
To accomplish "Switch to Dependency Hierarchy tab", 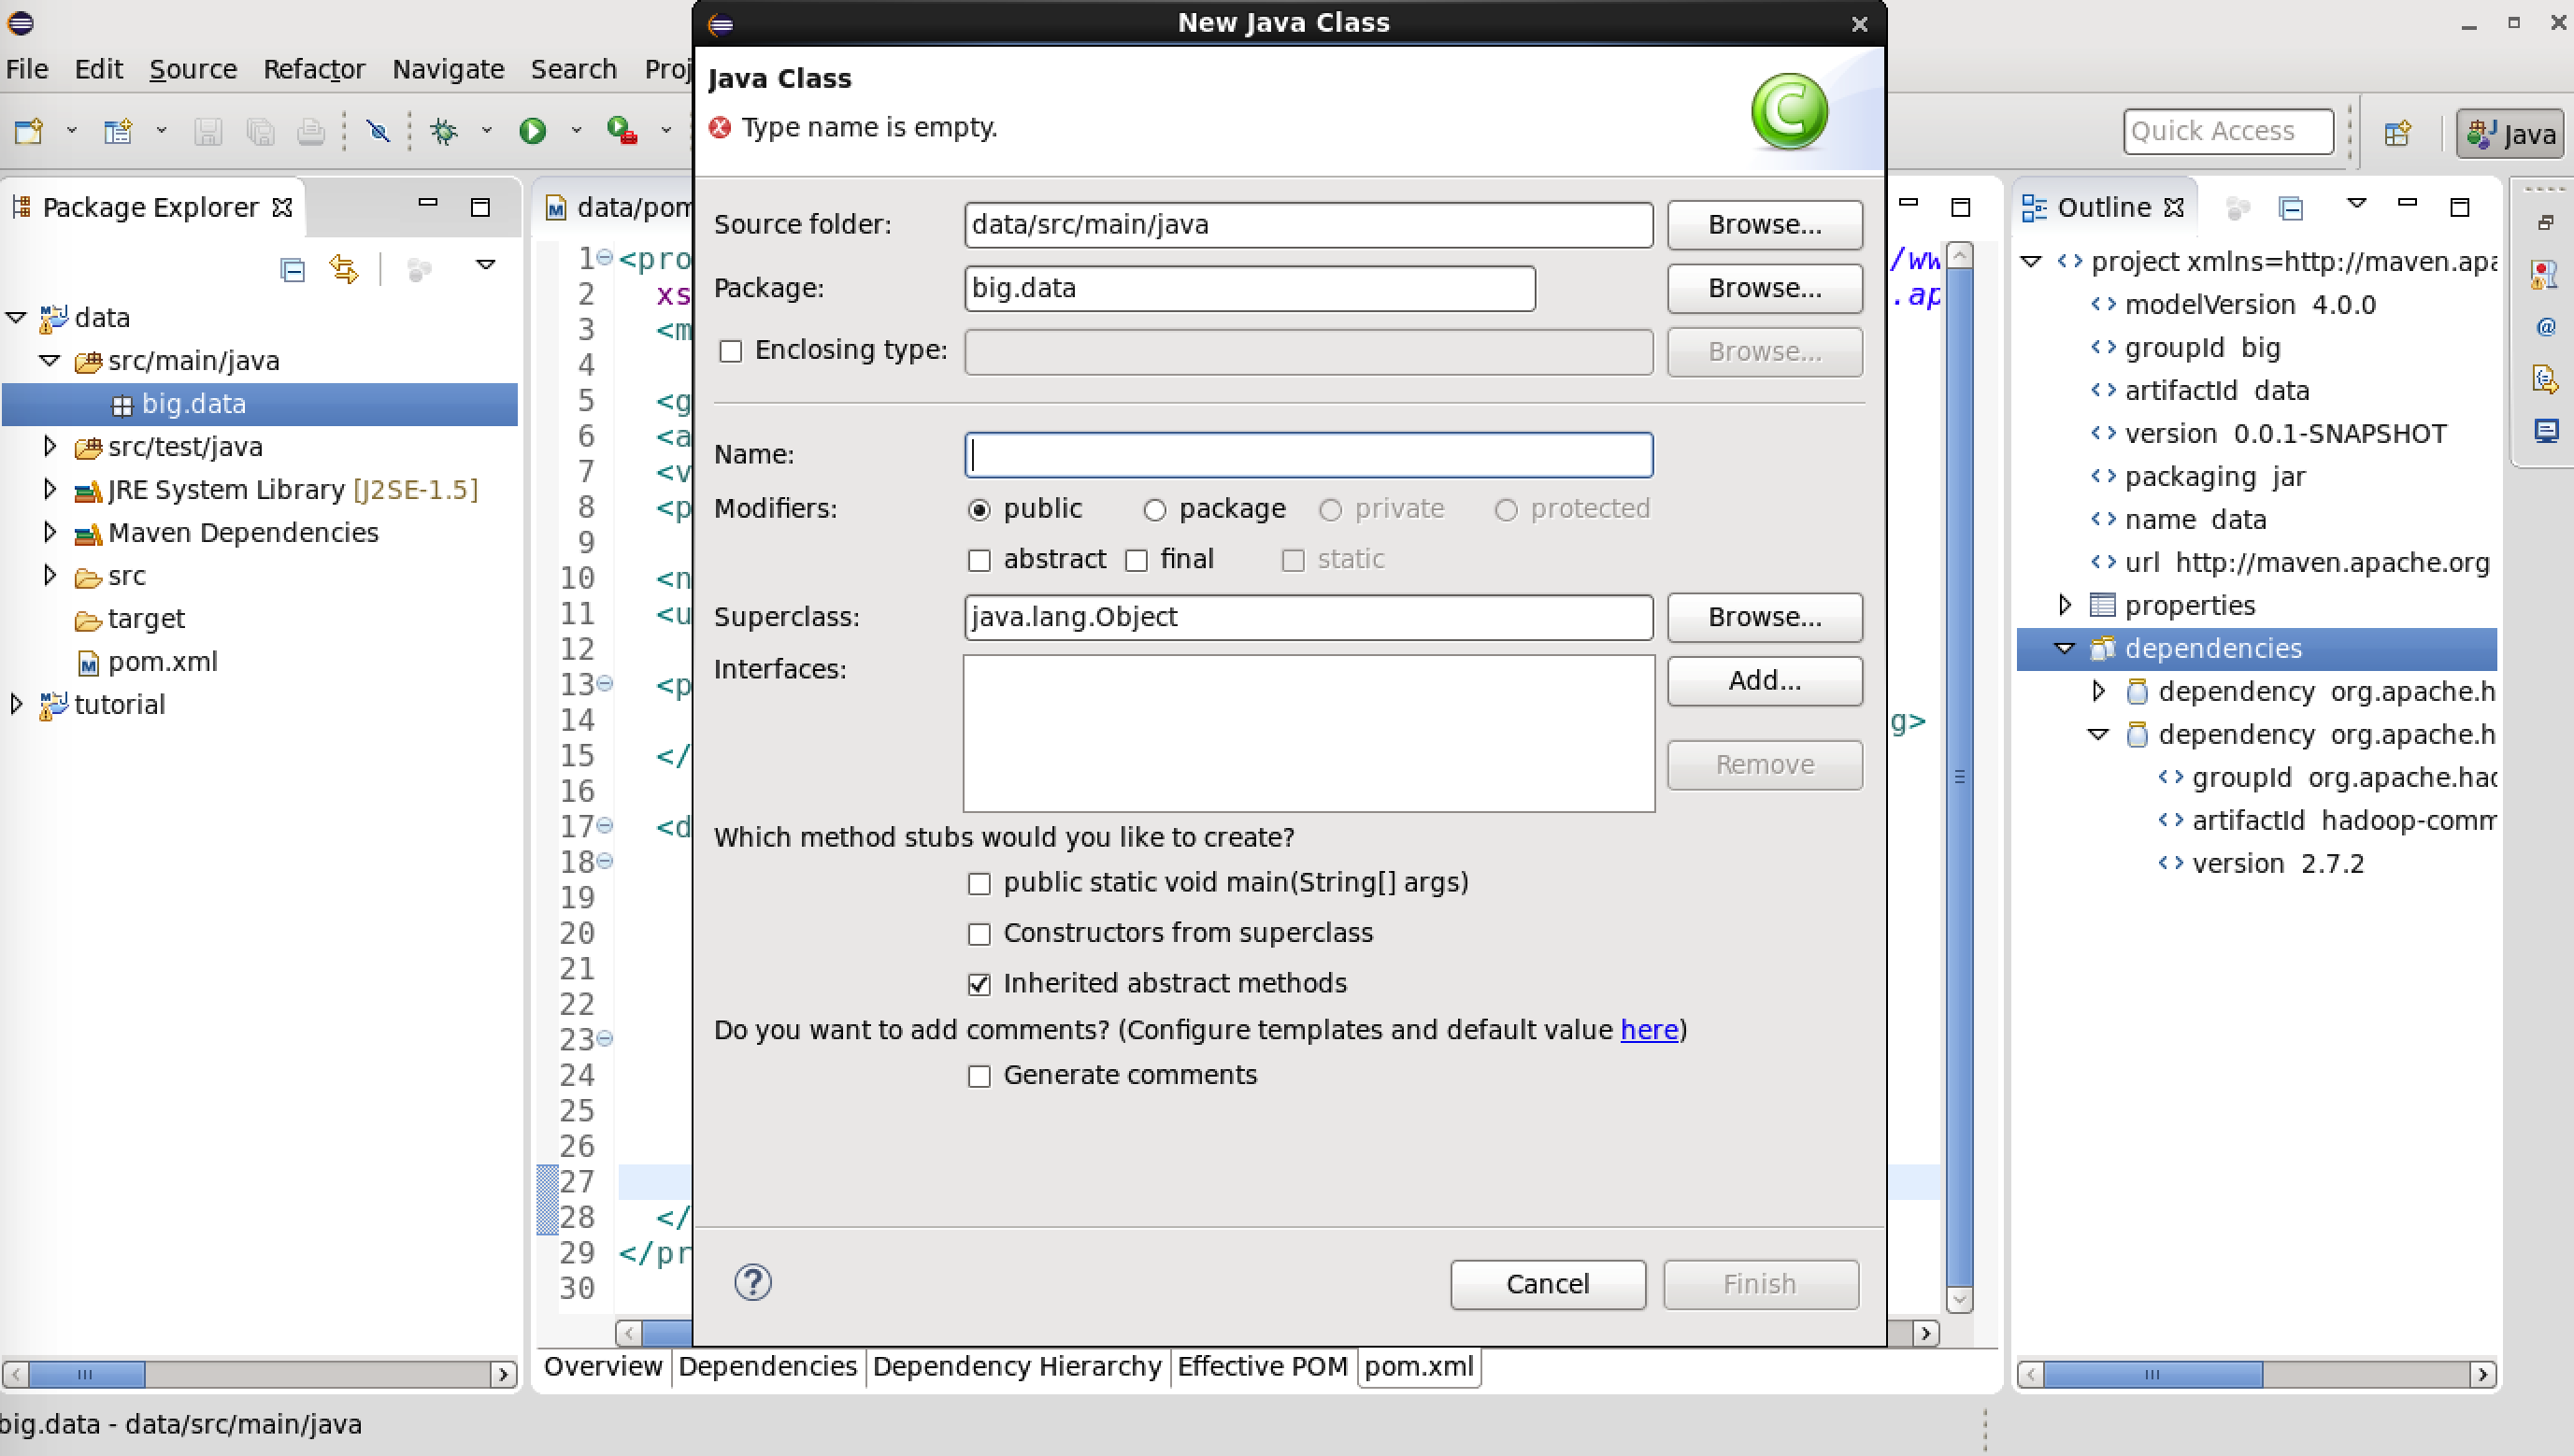I will (x=1016, y=1366).
